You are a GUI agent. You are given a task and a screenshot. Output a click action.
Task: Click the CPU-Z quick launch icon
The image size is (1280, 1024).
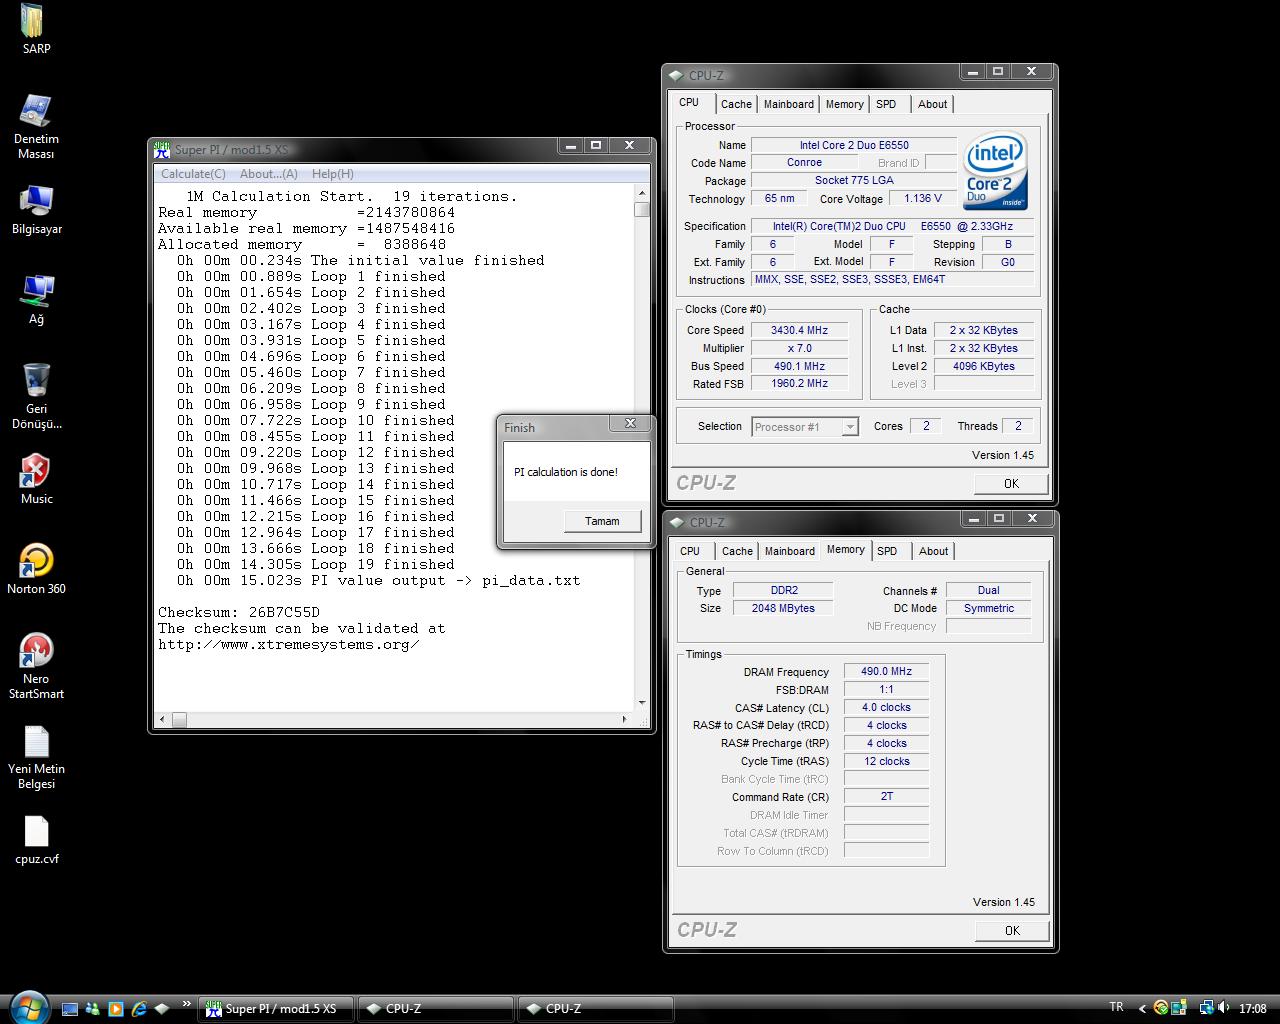[162, 1009]
